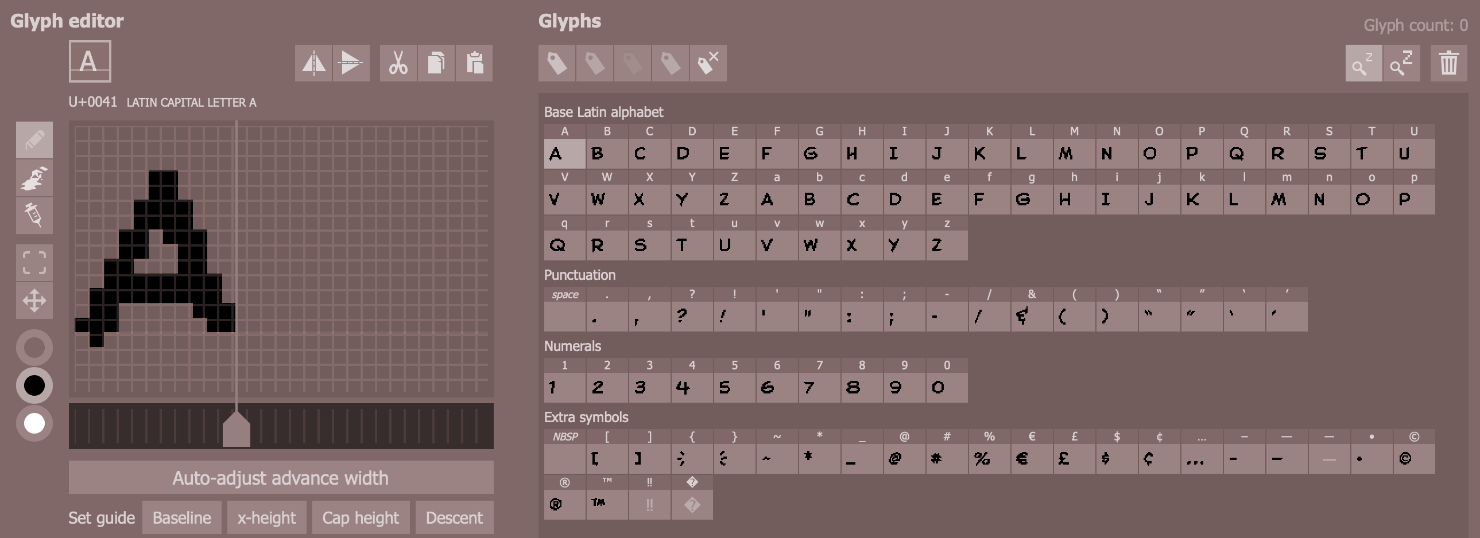
Task: Select capital M glyph cell
Action: coord(1074,146)
